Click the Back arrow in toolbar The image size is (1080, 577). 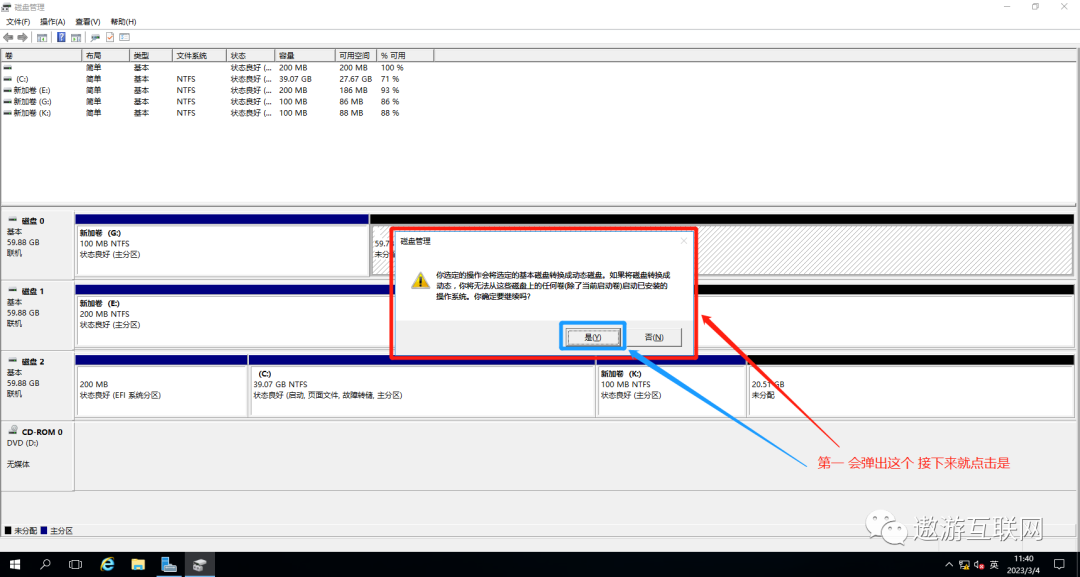click(x=8, y=37)
